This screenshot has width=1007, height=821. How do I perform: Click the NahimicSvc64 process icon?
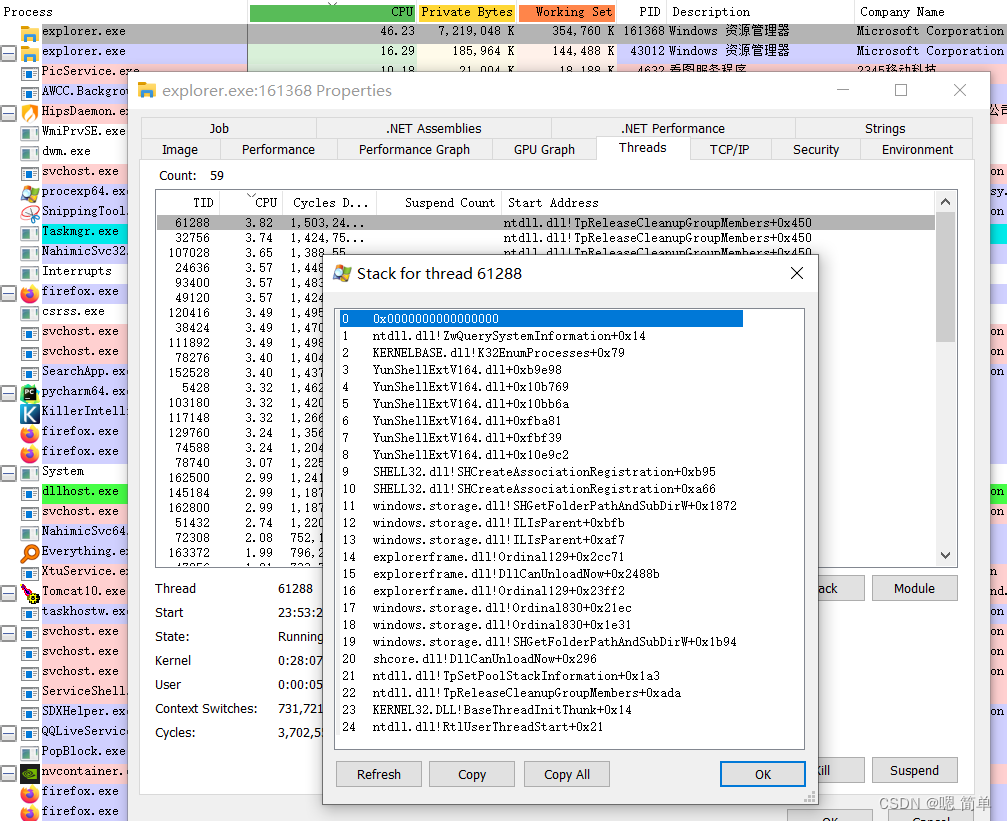(x=30, y=532)
